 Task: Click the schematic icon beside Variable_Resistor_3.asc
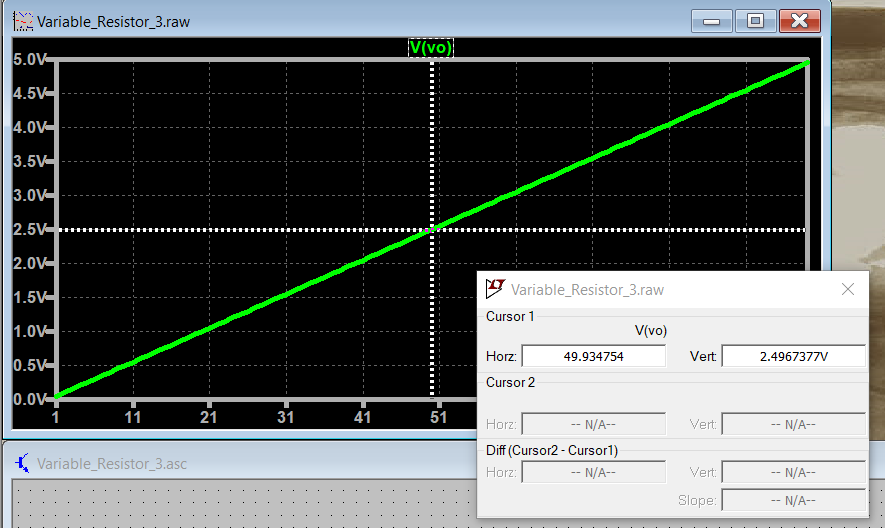(22, 463)
